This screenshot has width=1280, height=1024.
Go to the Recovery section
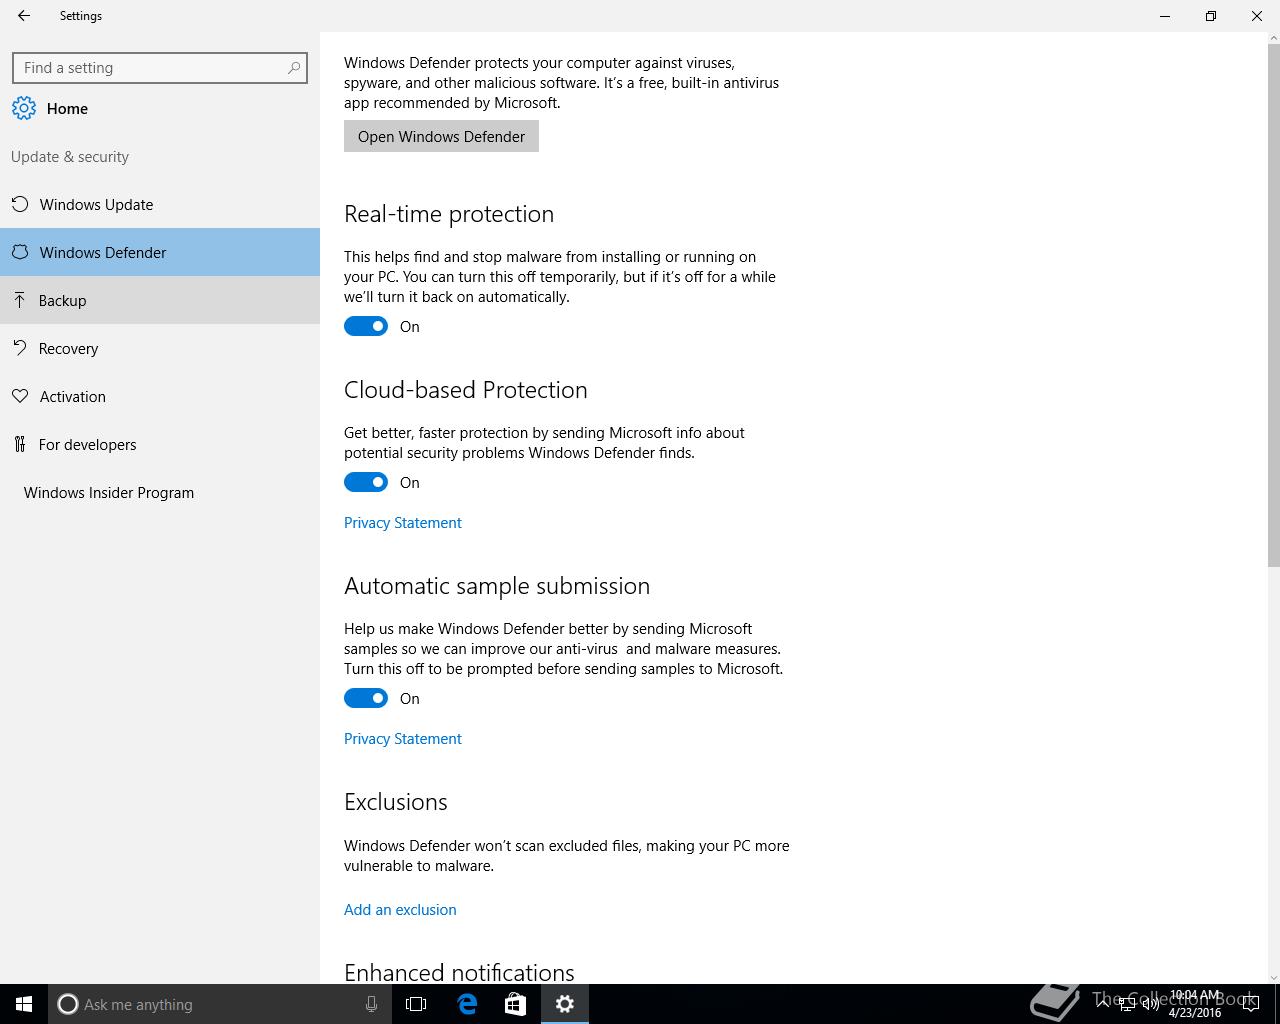(x=160, y=348)
